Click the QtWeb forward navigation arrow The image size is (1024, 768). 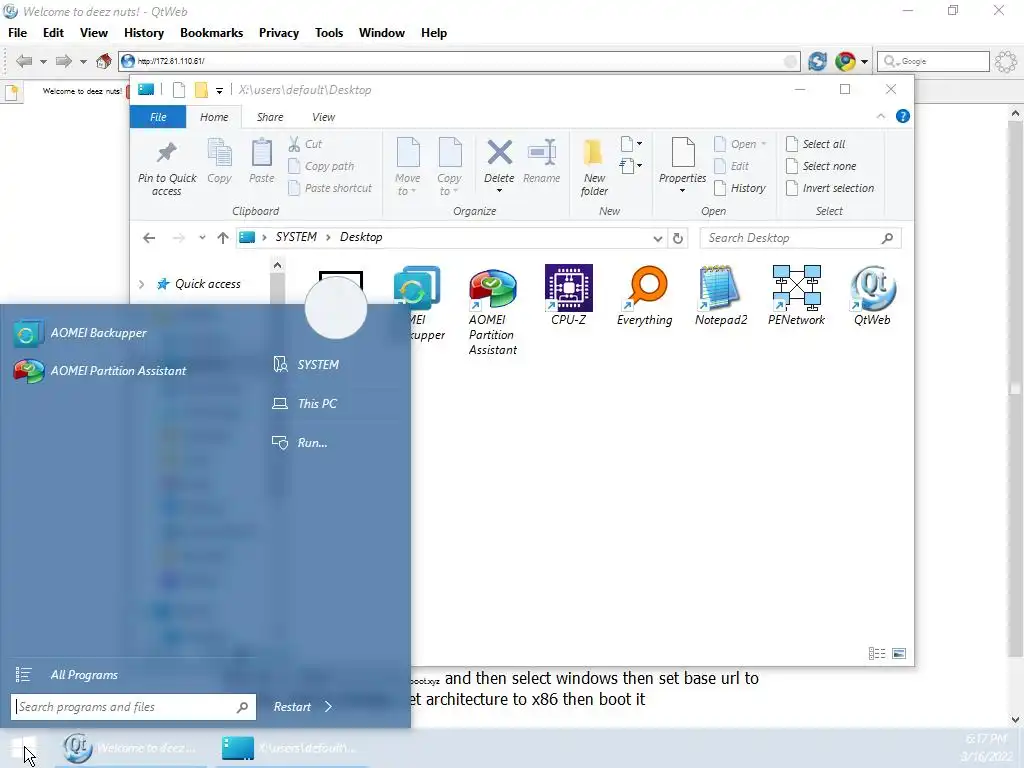tap(63, 61)
